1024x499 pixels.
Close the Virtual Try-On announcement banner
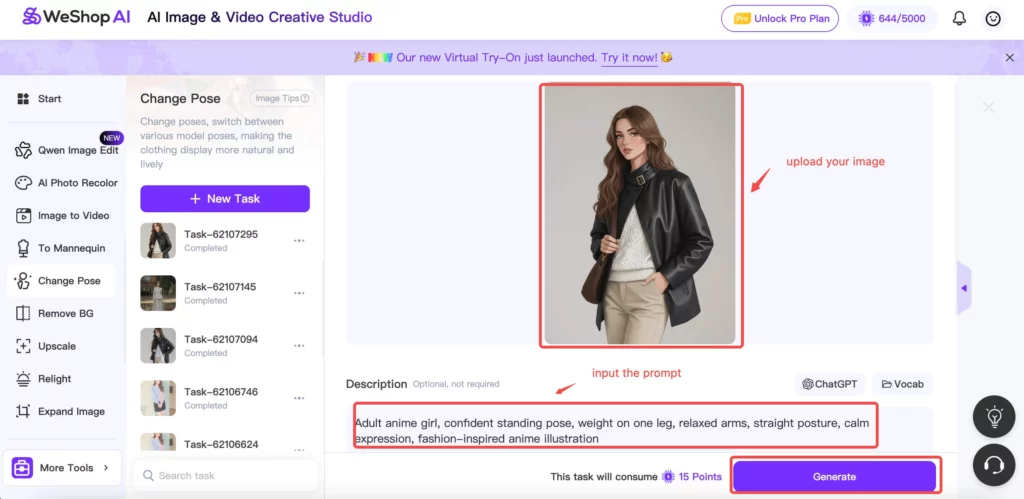pos(1009,58)
